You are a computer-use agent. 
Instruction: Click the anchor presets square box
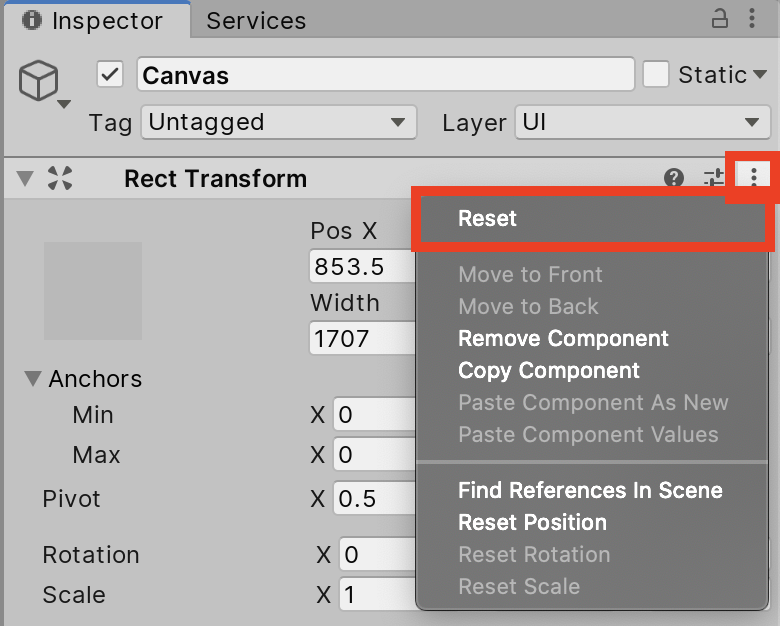(x=93, y=291)
